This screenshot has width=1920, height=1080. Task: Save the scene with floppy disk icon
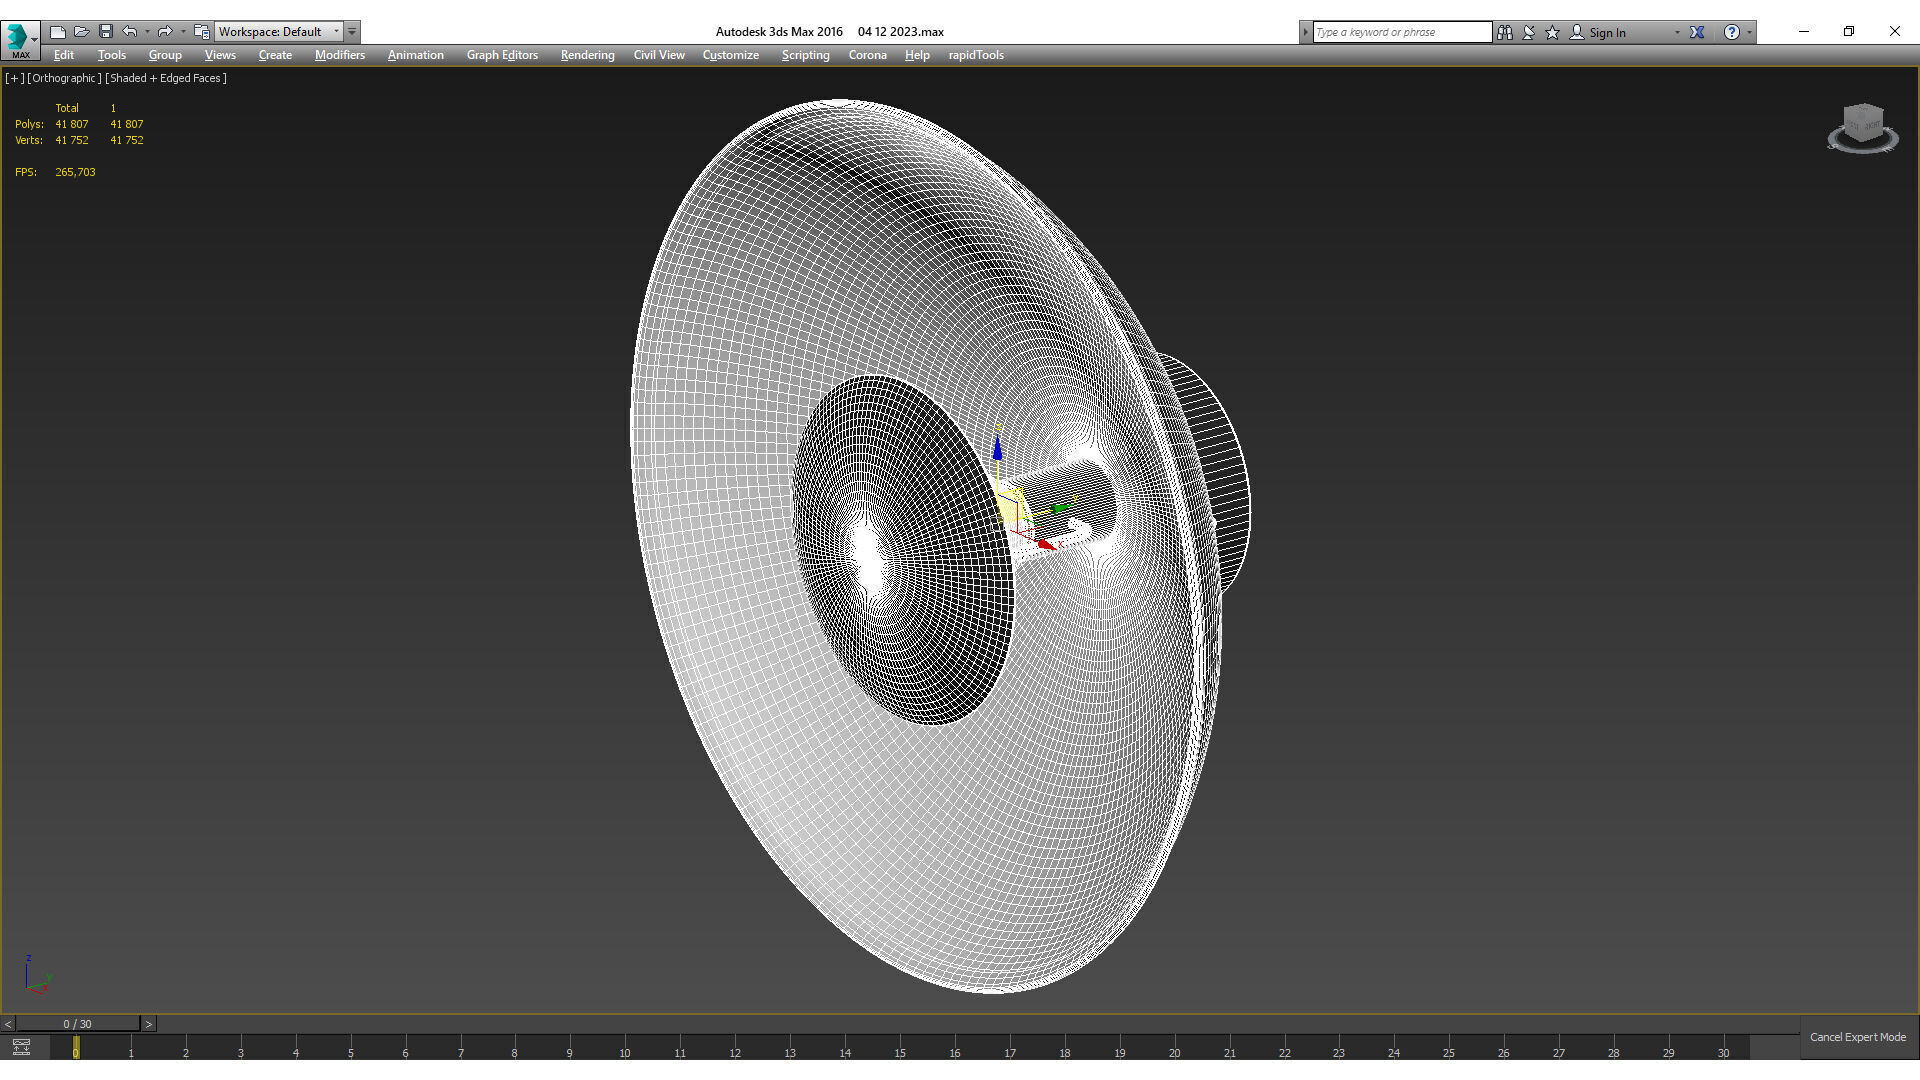(x=105, y=32)
